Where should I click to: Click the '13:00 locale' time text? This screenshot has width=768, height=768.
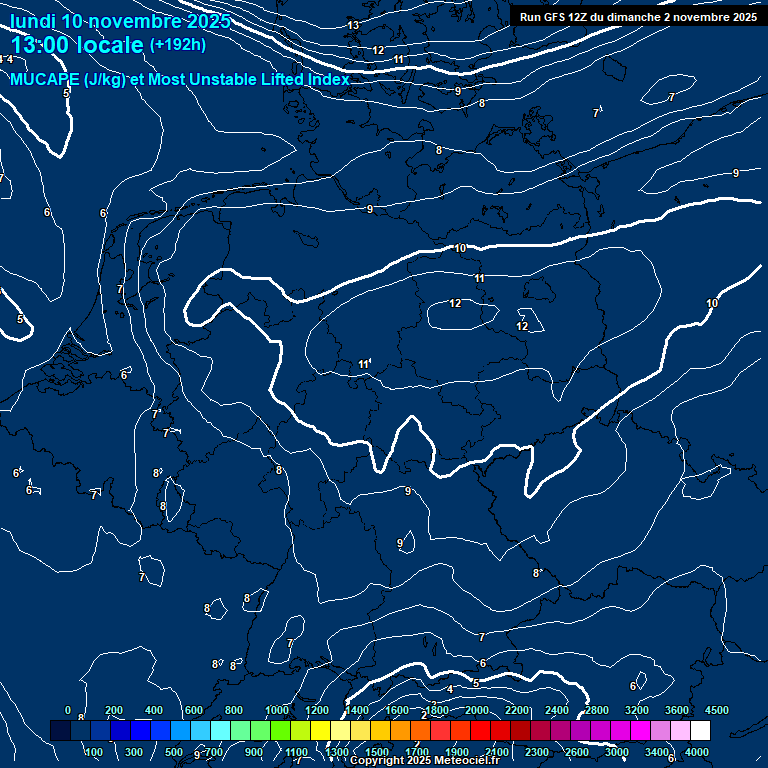pos(77,45)
